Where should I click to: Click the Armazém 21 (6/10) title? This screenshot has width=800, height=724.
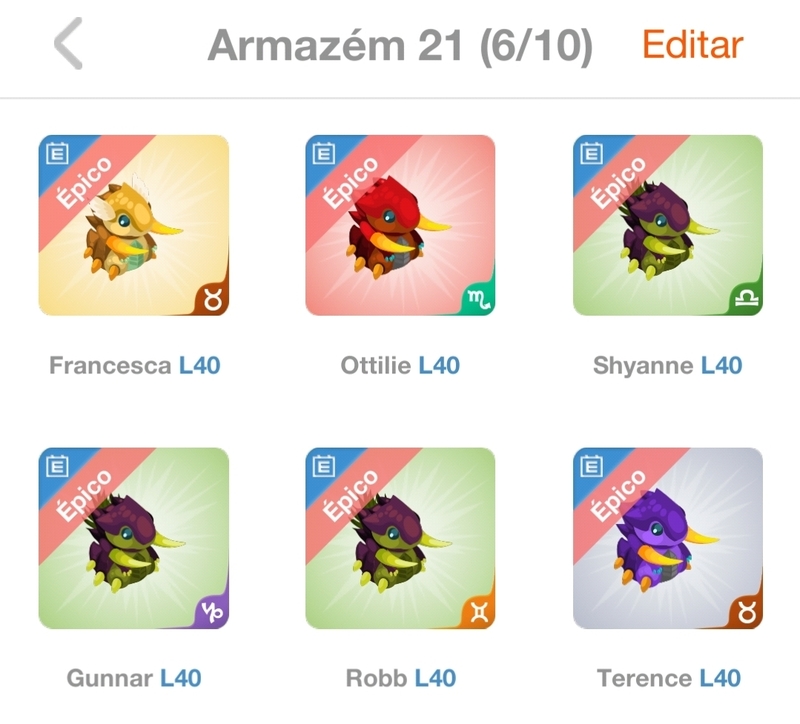[401, 46]
